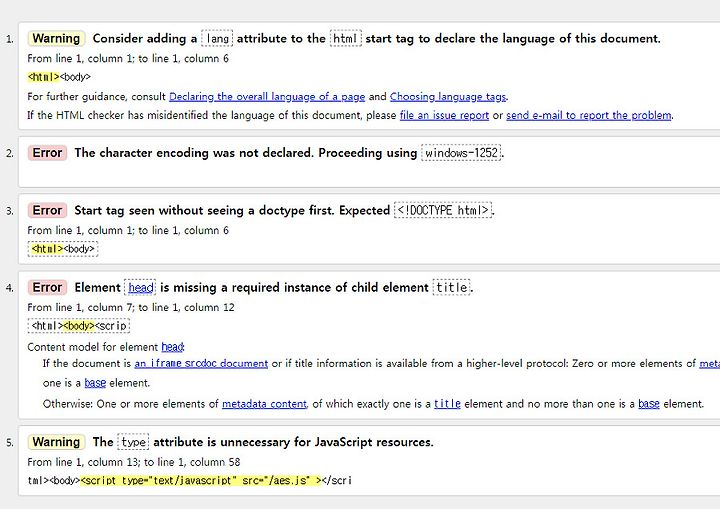Open 'head' link after 'Content model for element'

click(173, 347)
